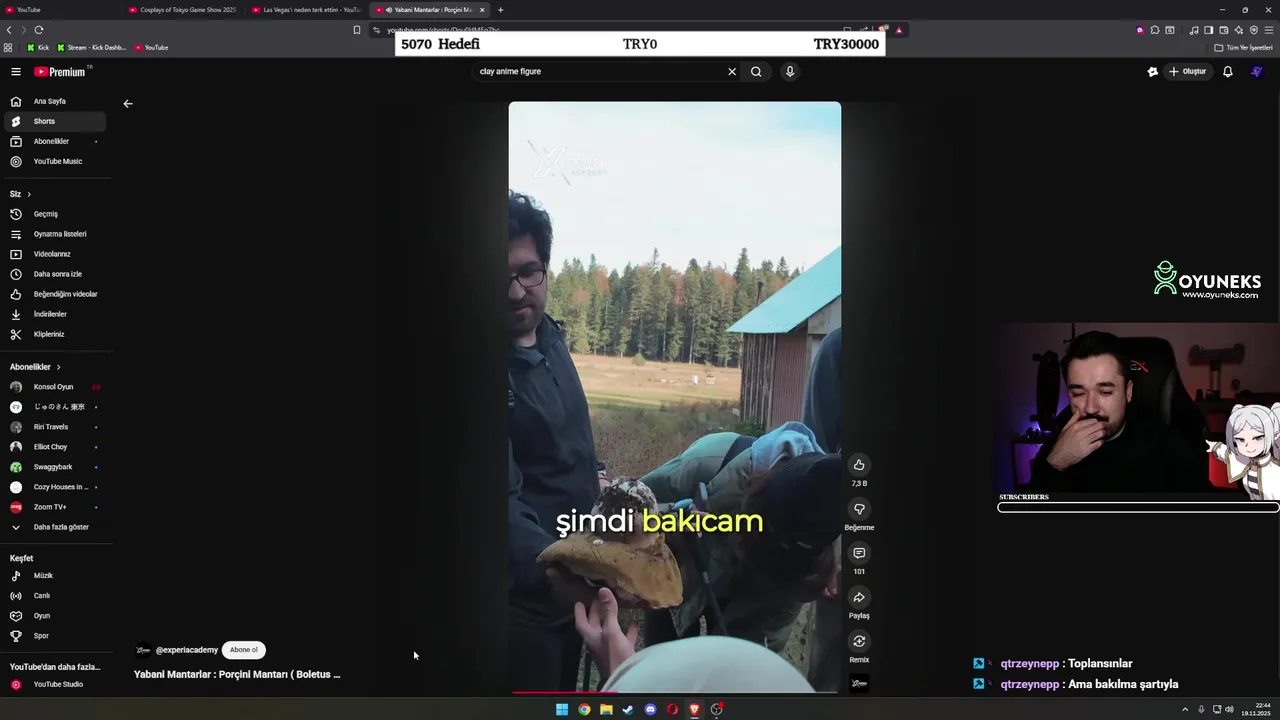
Task: Clear the search query with X
Action: (732, 72)
